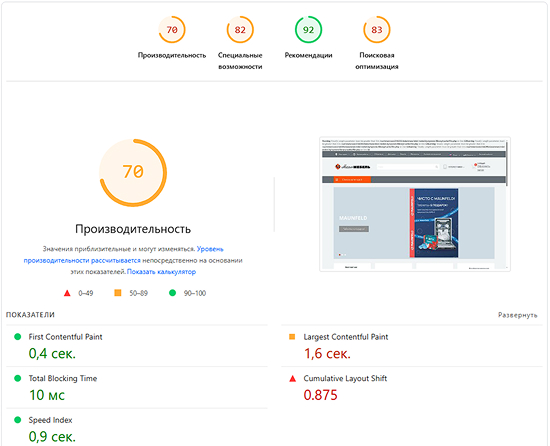Image resolution: width=550 pixels, height=446 pixels.
Task: Select the First Contentful Paint metric label
Action: pyautogui.click(x=65, y=337)
